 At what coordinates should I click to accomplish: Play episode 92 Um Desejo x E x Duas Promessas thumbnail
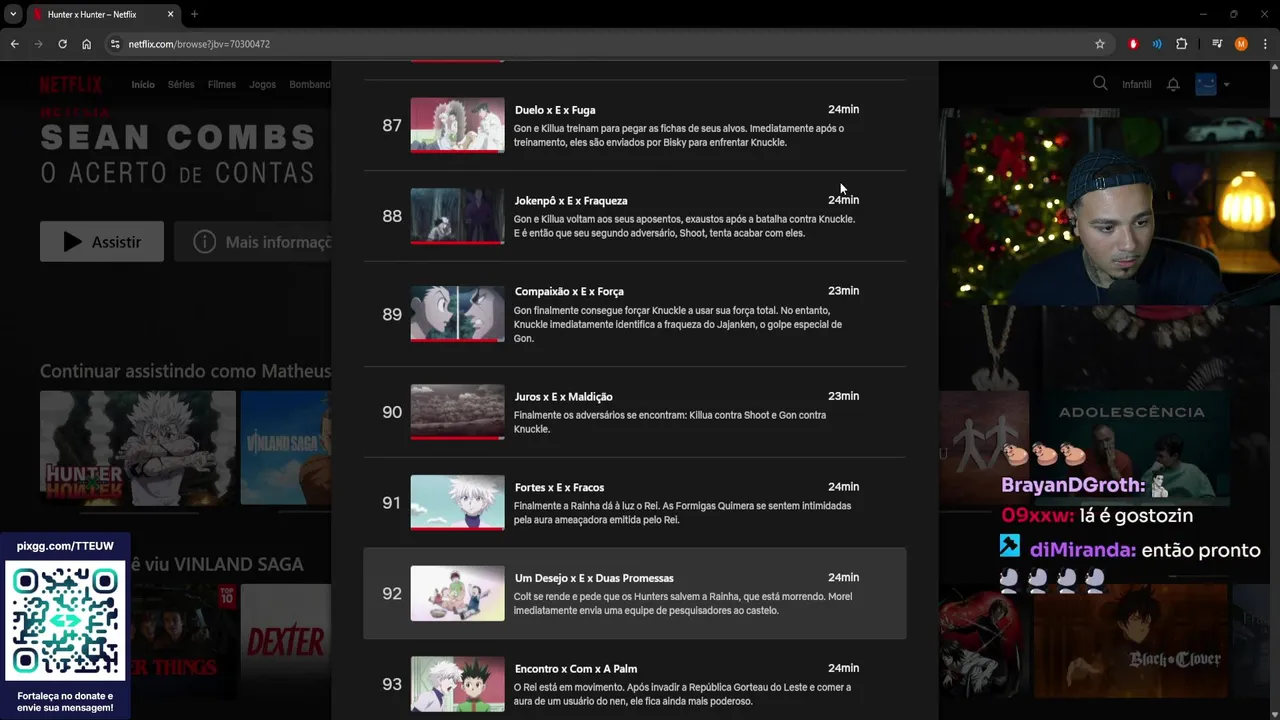pos(457,593)
